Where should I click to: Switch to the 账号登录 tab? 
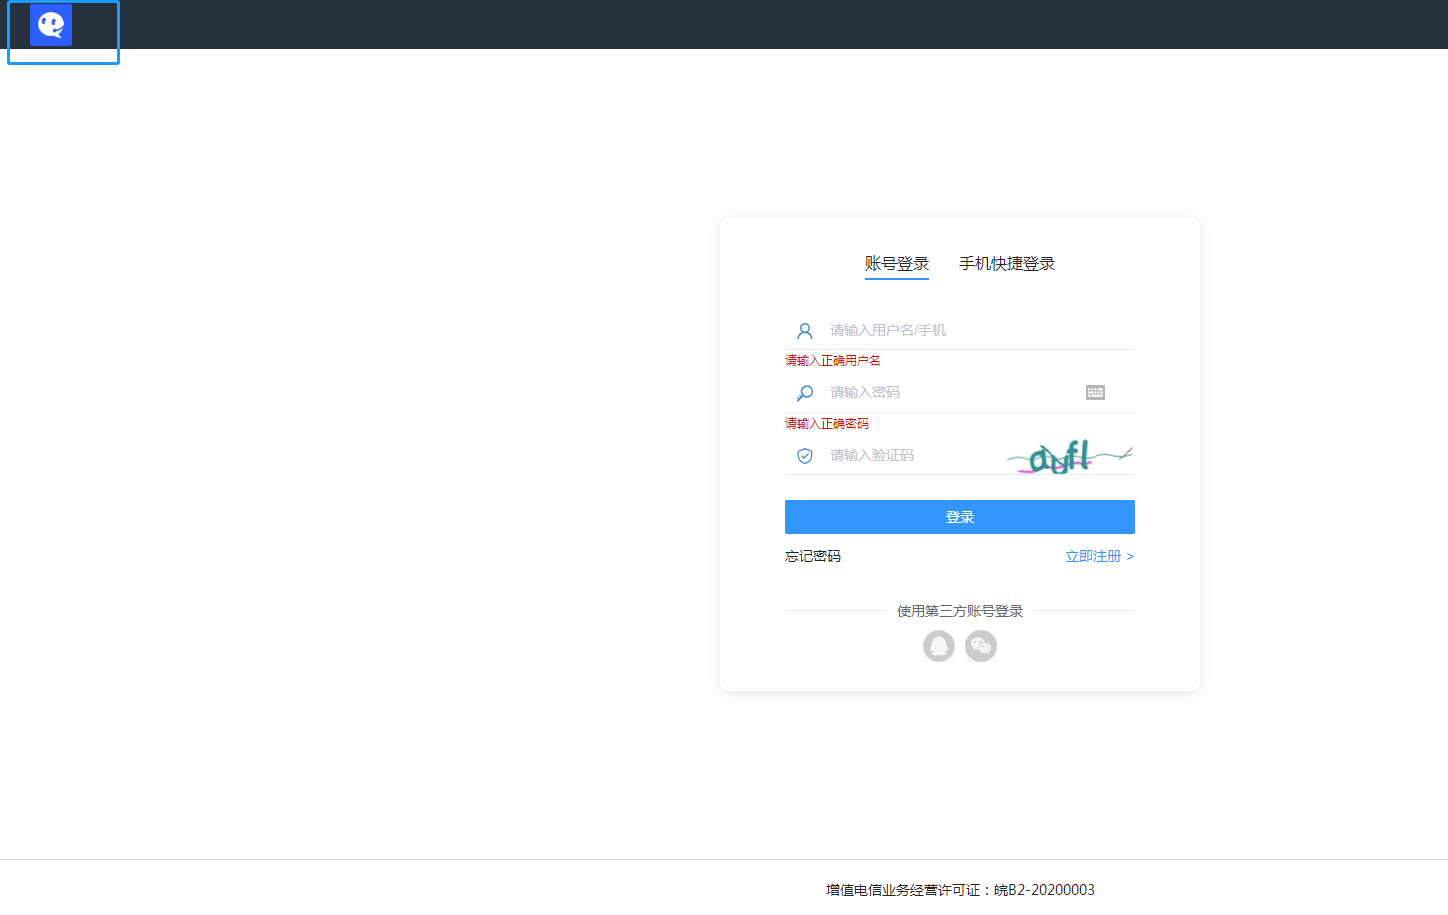(x=897, y=264)
